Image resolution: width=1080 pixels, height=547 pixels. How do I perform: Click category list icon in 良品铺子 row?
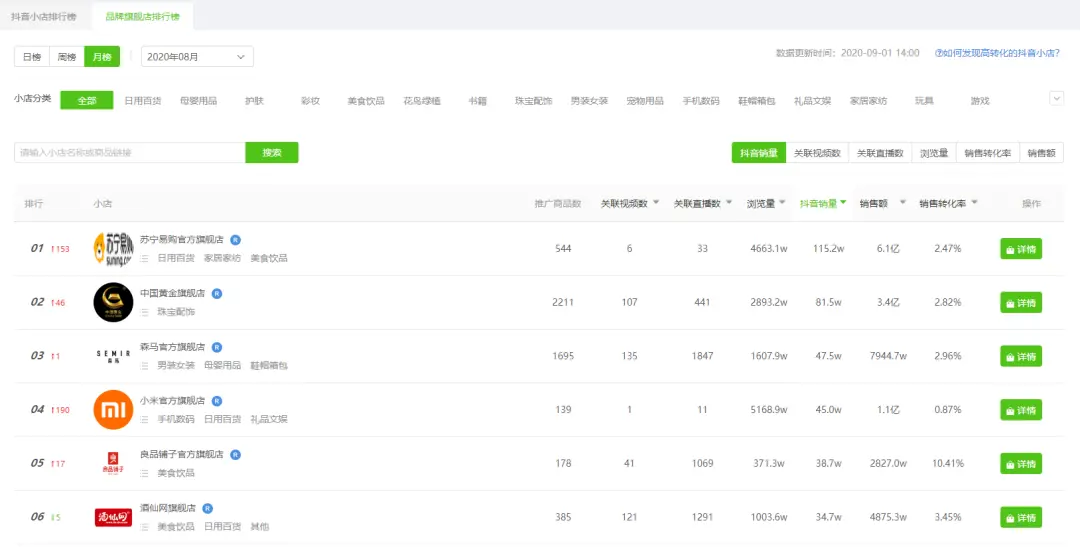(x=145, y=473)
